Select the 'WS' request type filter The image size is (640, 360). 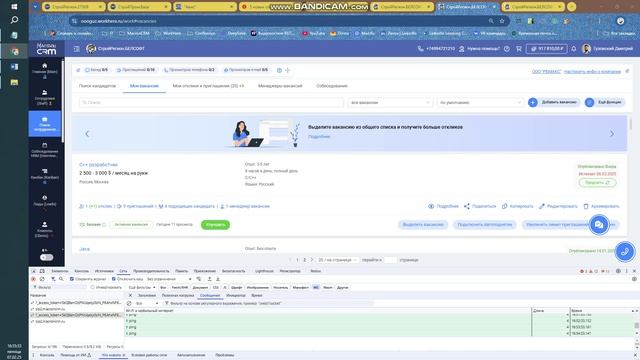click(x=316, y=287)
